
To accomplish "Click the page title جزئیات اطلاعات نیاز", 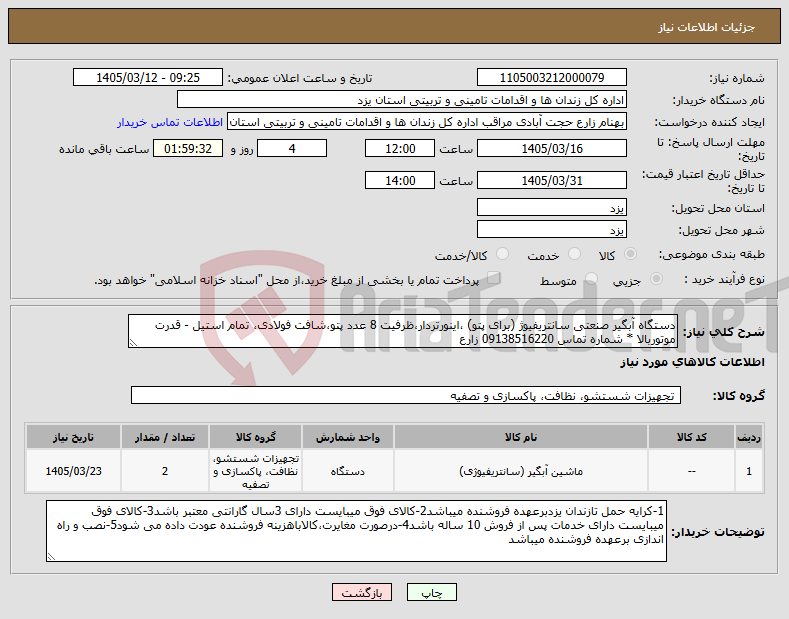I will 706,27.
